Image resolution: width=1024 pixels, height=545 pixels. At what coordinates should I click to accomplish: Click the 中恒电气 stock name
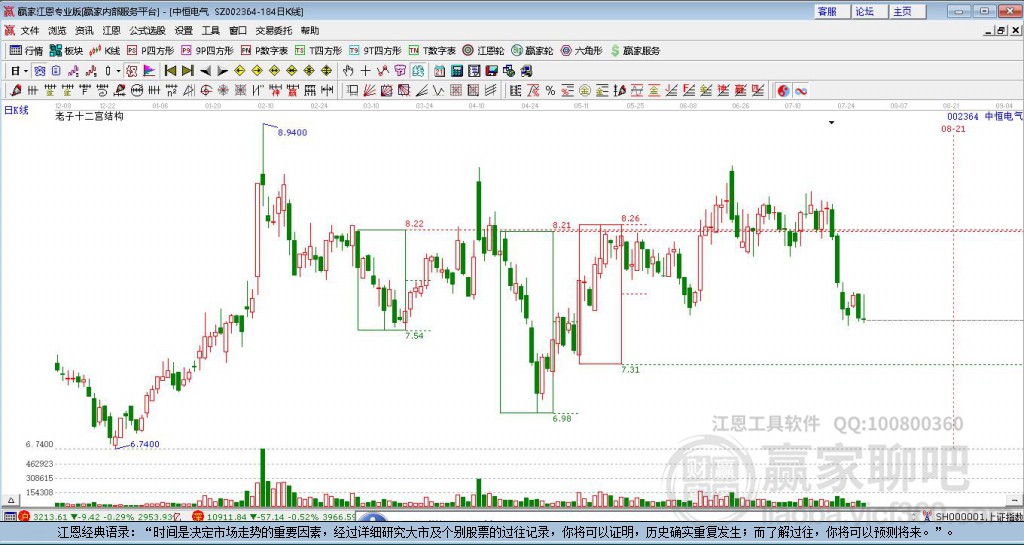pyautogui.click(x=1004, y=116)
